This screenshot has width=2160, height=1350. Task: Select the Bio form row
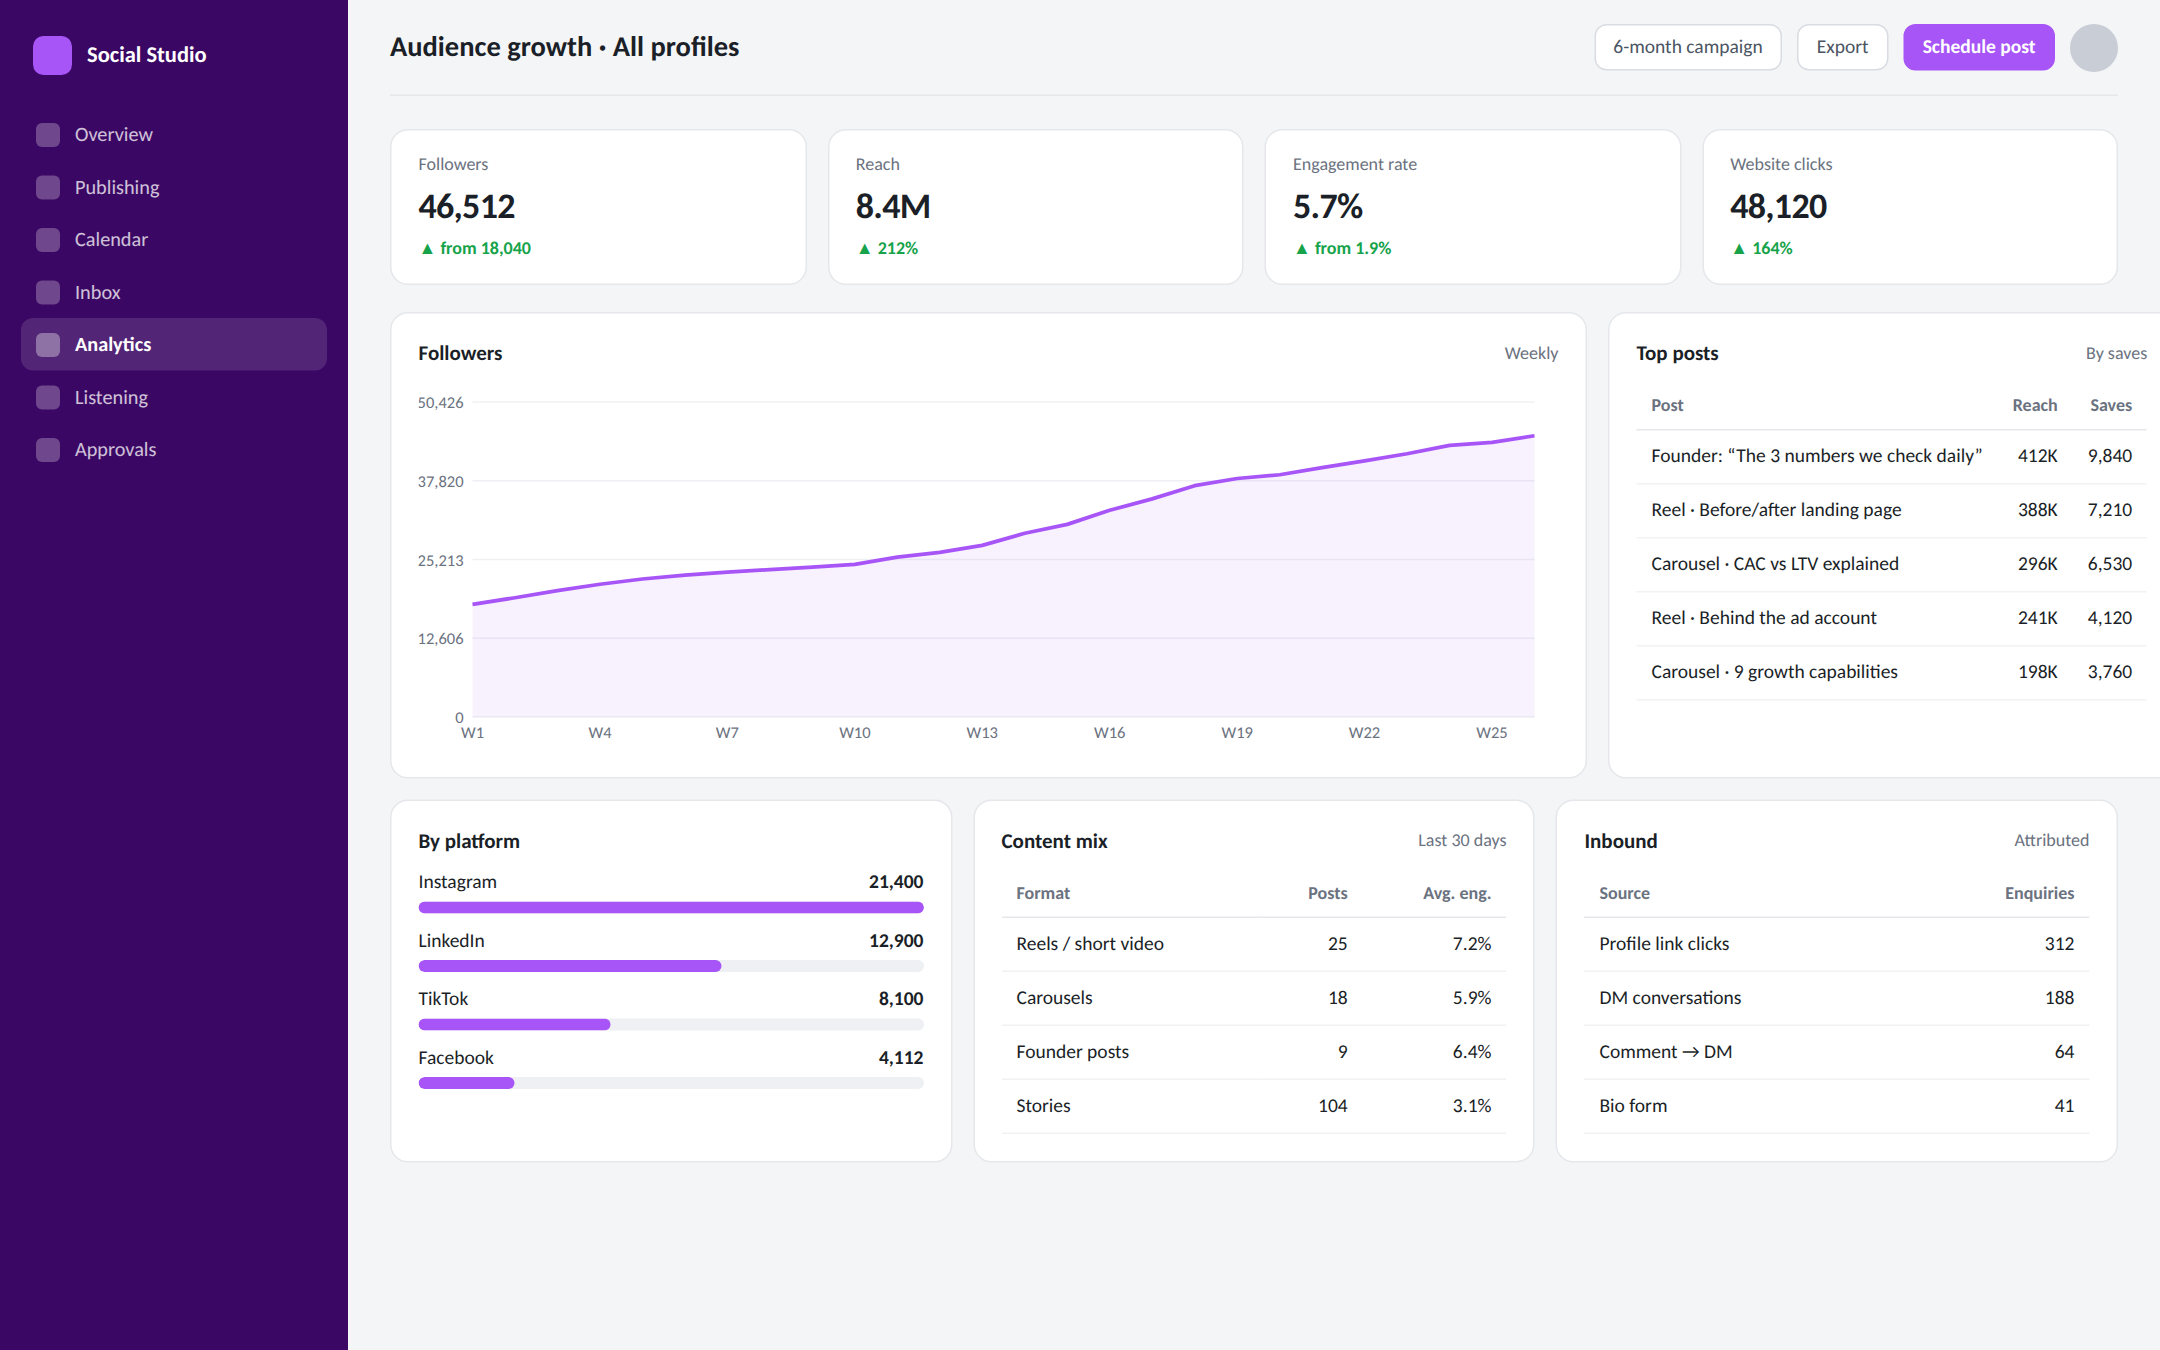pyautogui.click(x=1837, y=1106)
